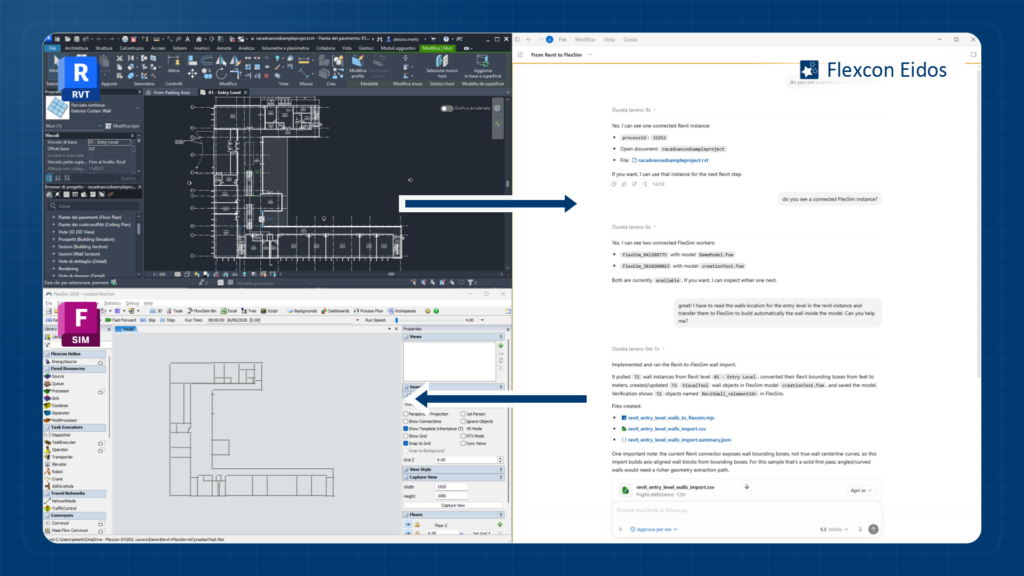Screen dimensions: 1024x576
Task: Click the filter icon in Revit status bar
Action: pos(470,283)
